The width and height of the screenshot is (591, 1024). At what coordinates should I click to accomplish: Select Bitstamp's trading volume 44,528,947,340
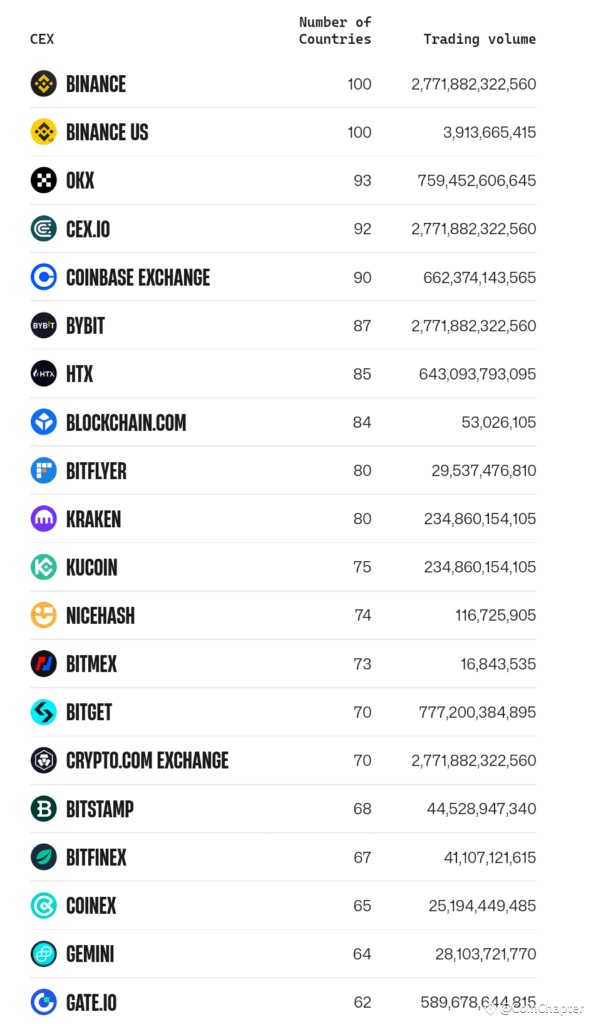click(x=481, y=808)
